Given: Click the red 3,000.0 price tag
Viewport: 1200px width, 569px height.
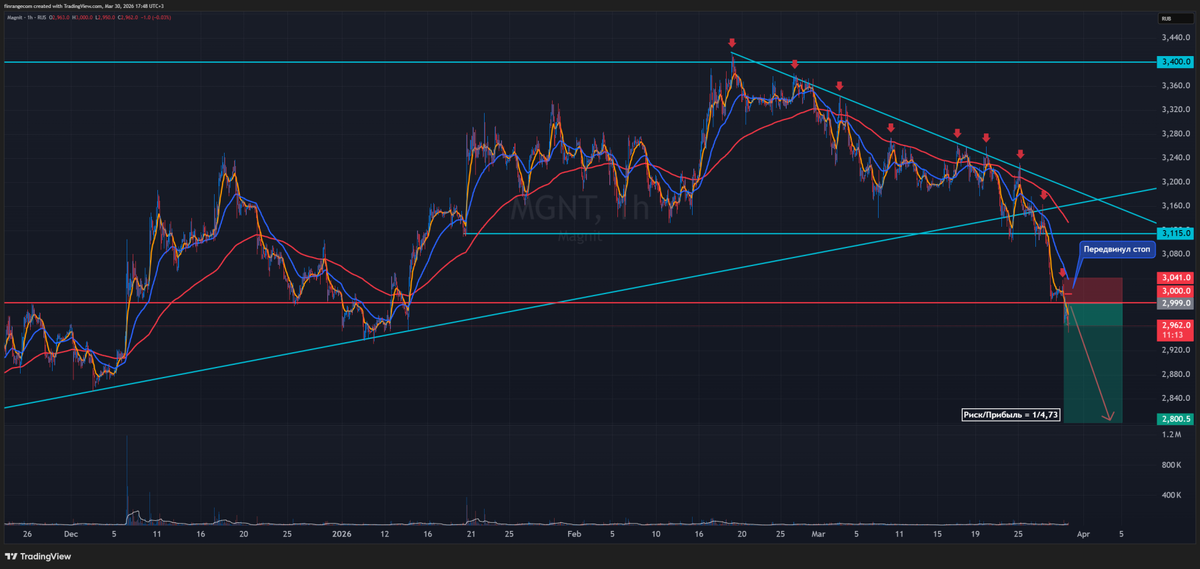Looking at the screenshot, I should (x=1173, y=289).
